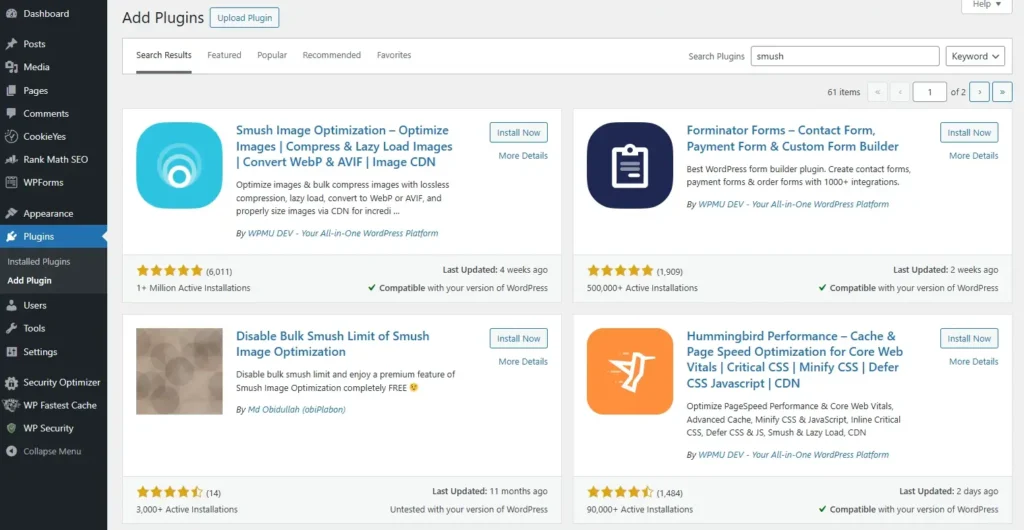Click the '61 items' count text
The height and width of the screenshot is (530, 1024).
[x=844, y=92]
